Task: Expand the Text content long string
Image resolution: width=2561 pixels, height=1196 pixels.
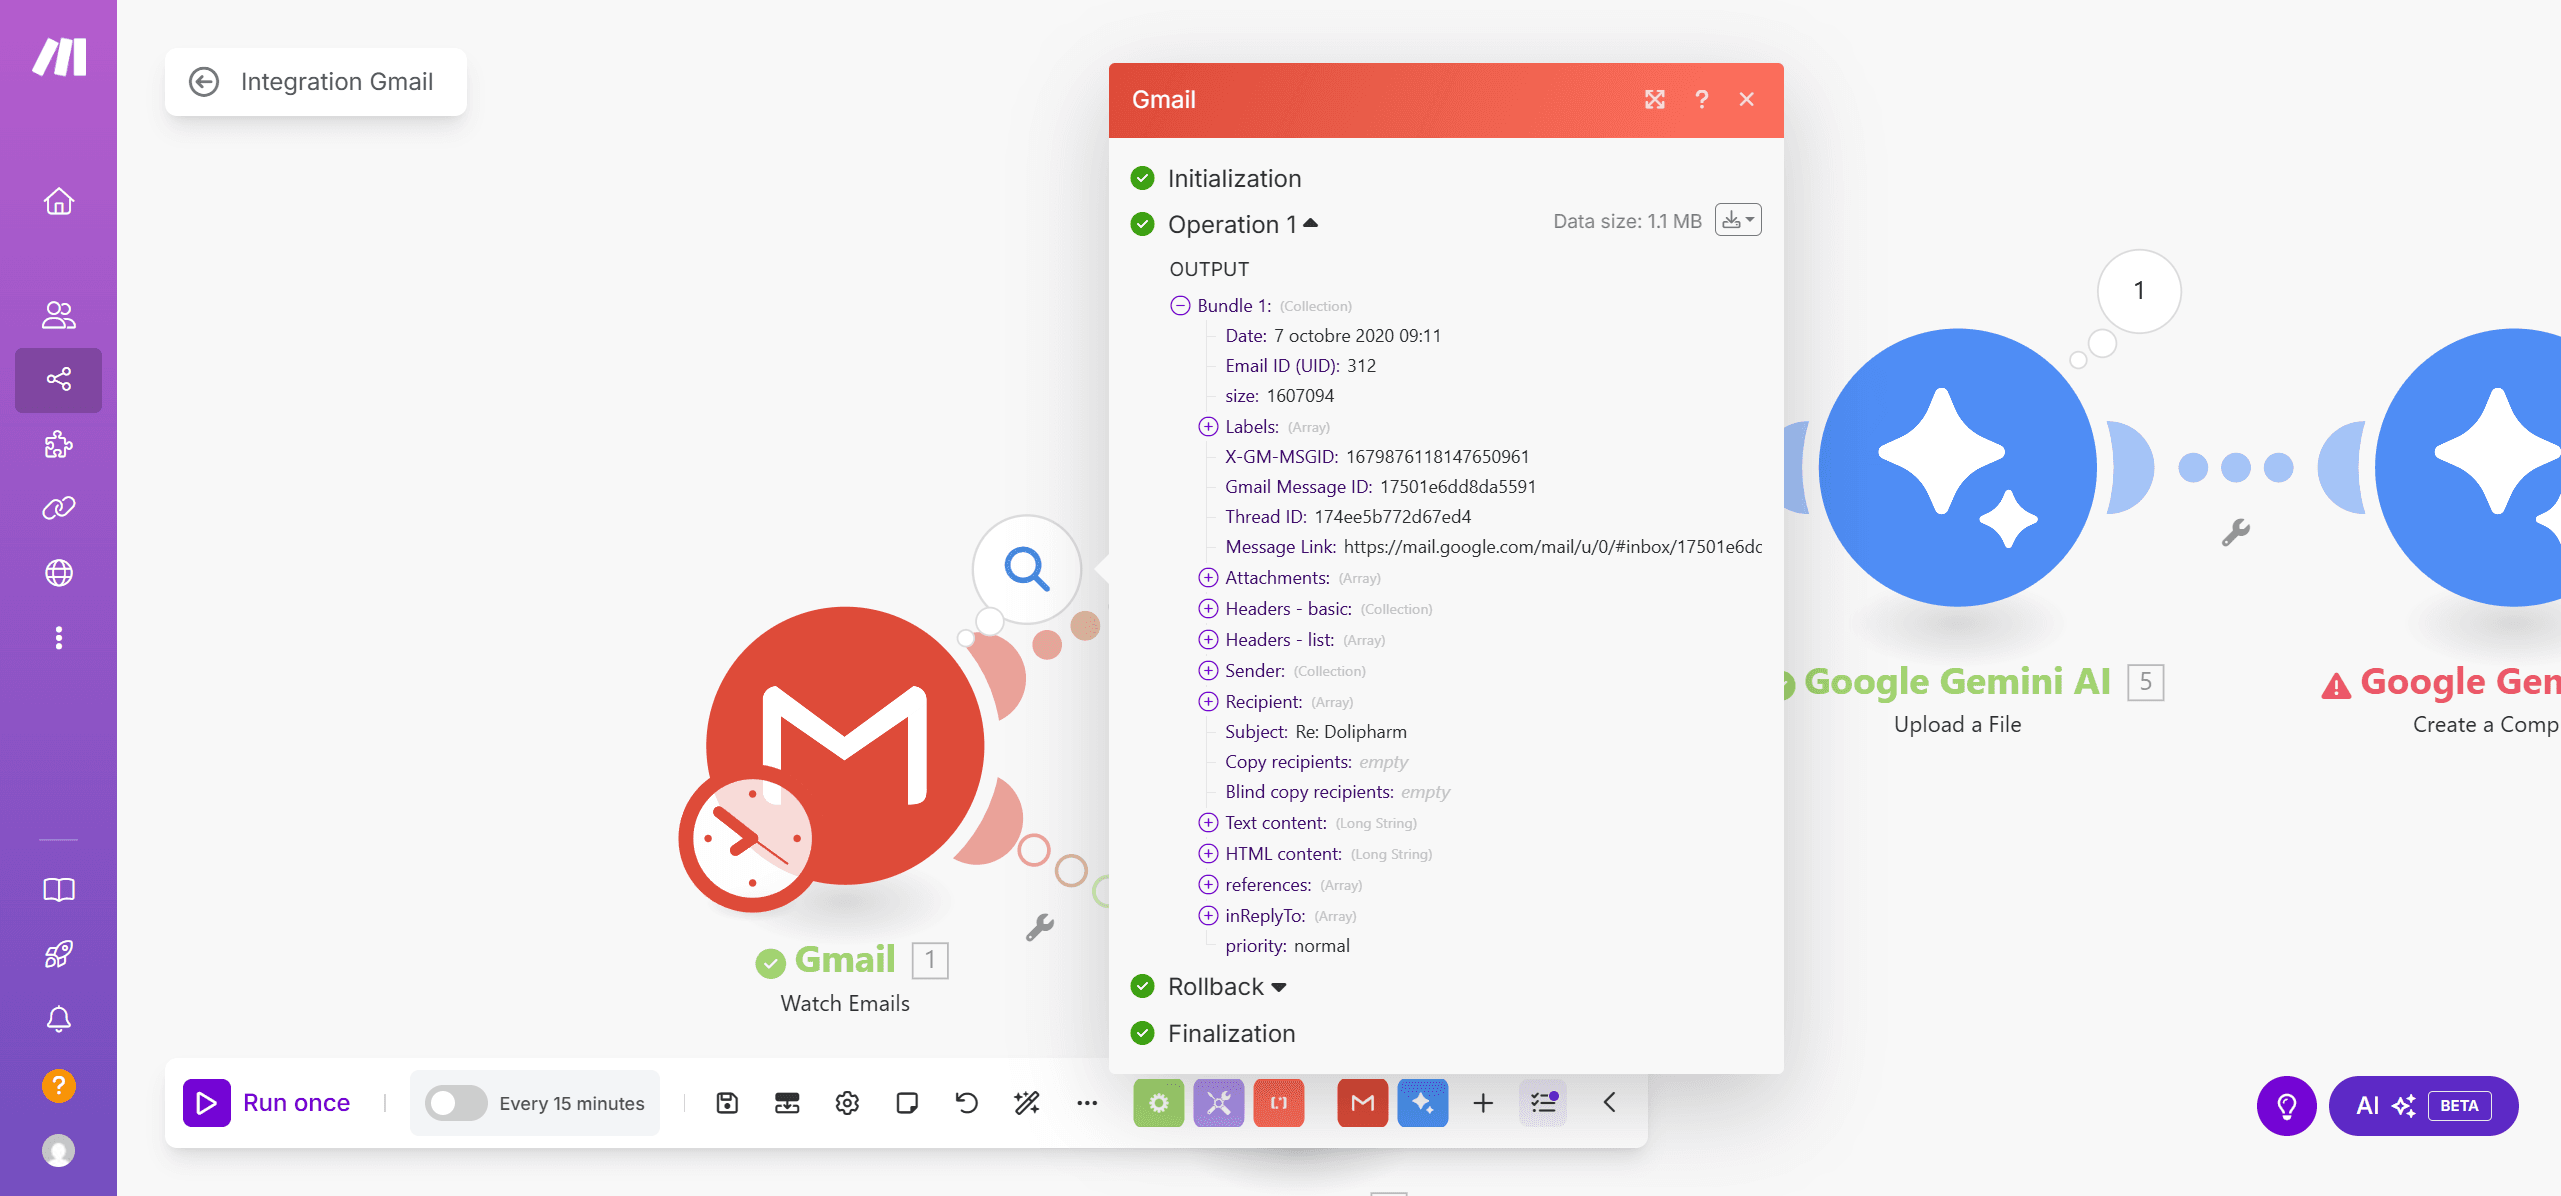Action: pyautogui.click(x=1209, y=823)
